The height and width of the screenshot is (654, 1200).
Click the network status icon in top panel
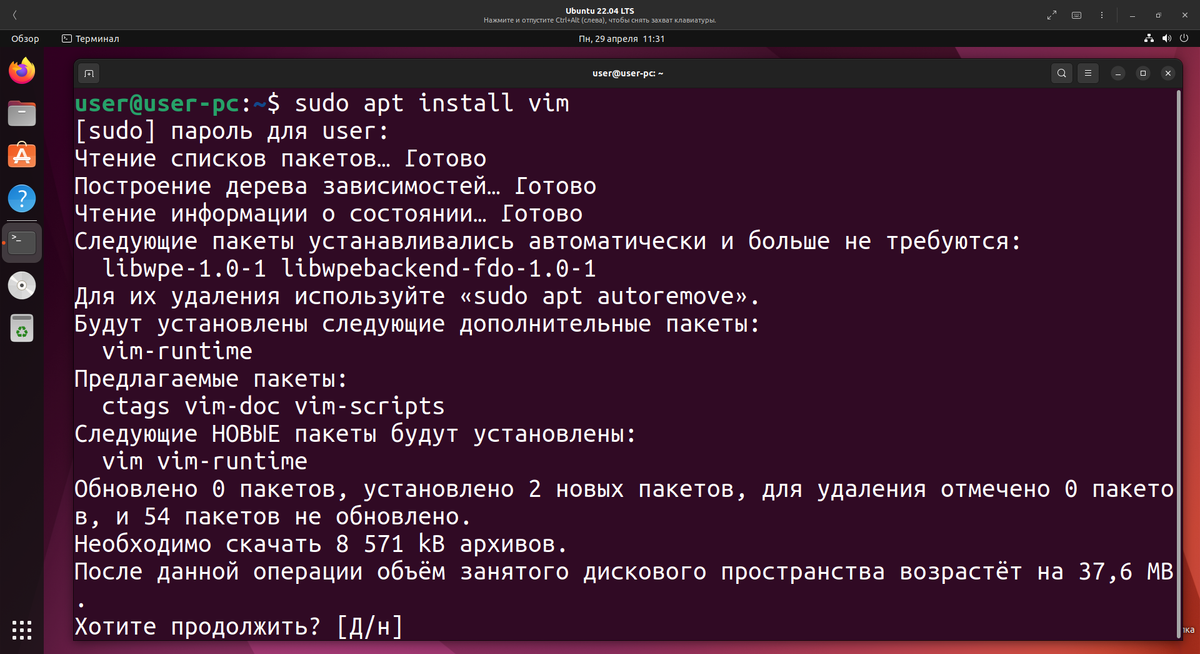click(1148, 38)
